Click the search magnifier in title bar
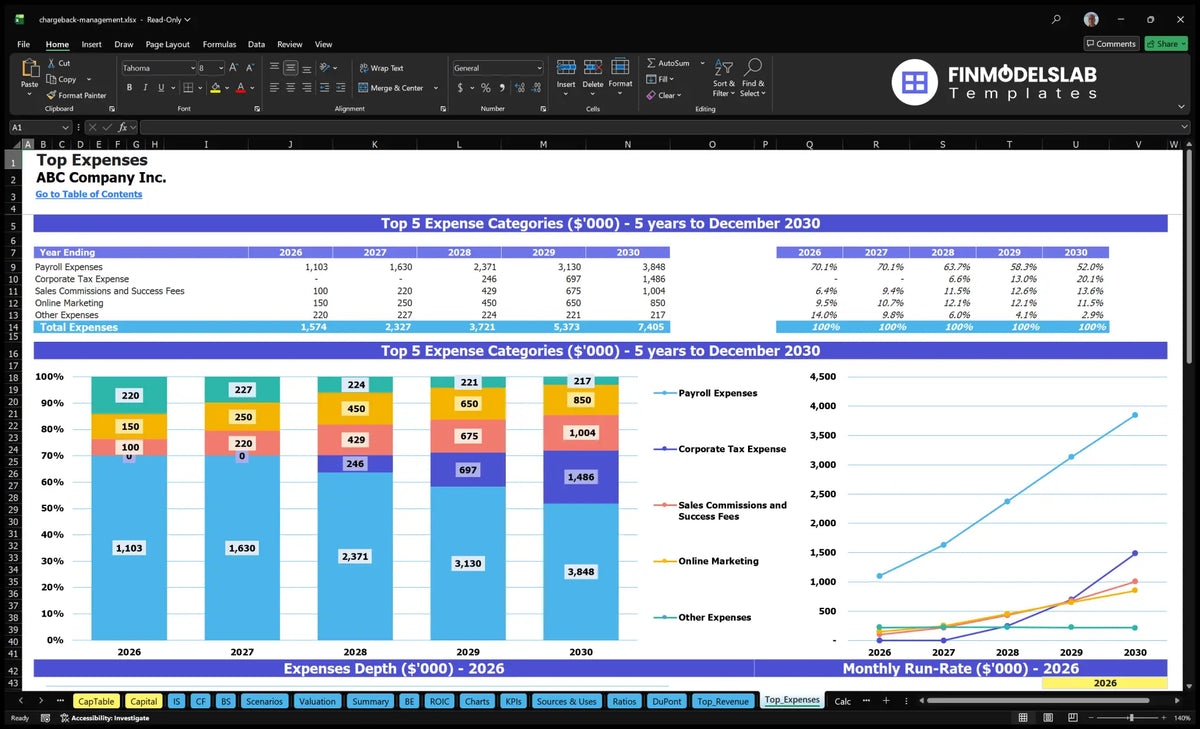 pyautogui.click(x=1057, y=19)
